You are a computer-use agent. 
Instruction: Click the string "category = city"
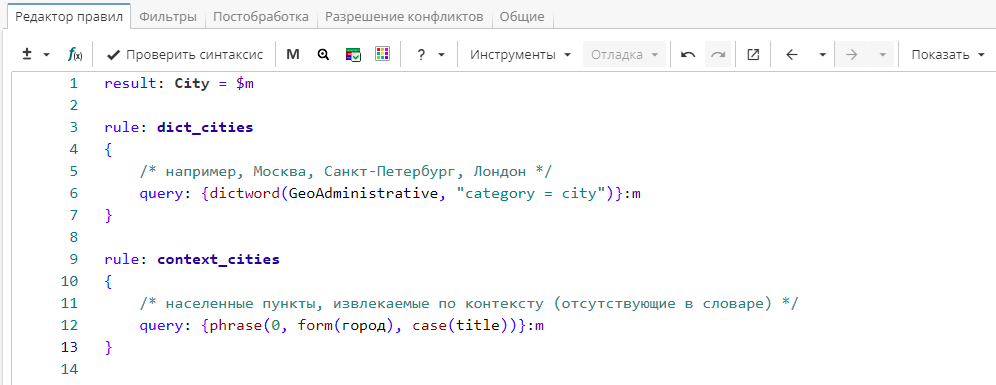click(531, 194)
